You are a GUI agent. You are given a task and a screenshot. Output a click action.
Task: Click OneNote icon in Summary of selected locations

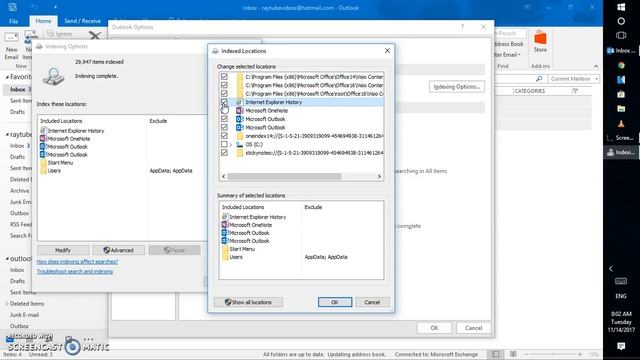224,225
